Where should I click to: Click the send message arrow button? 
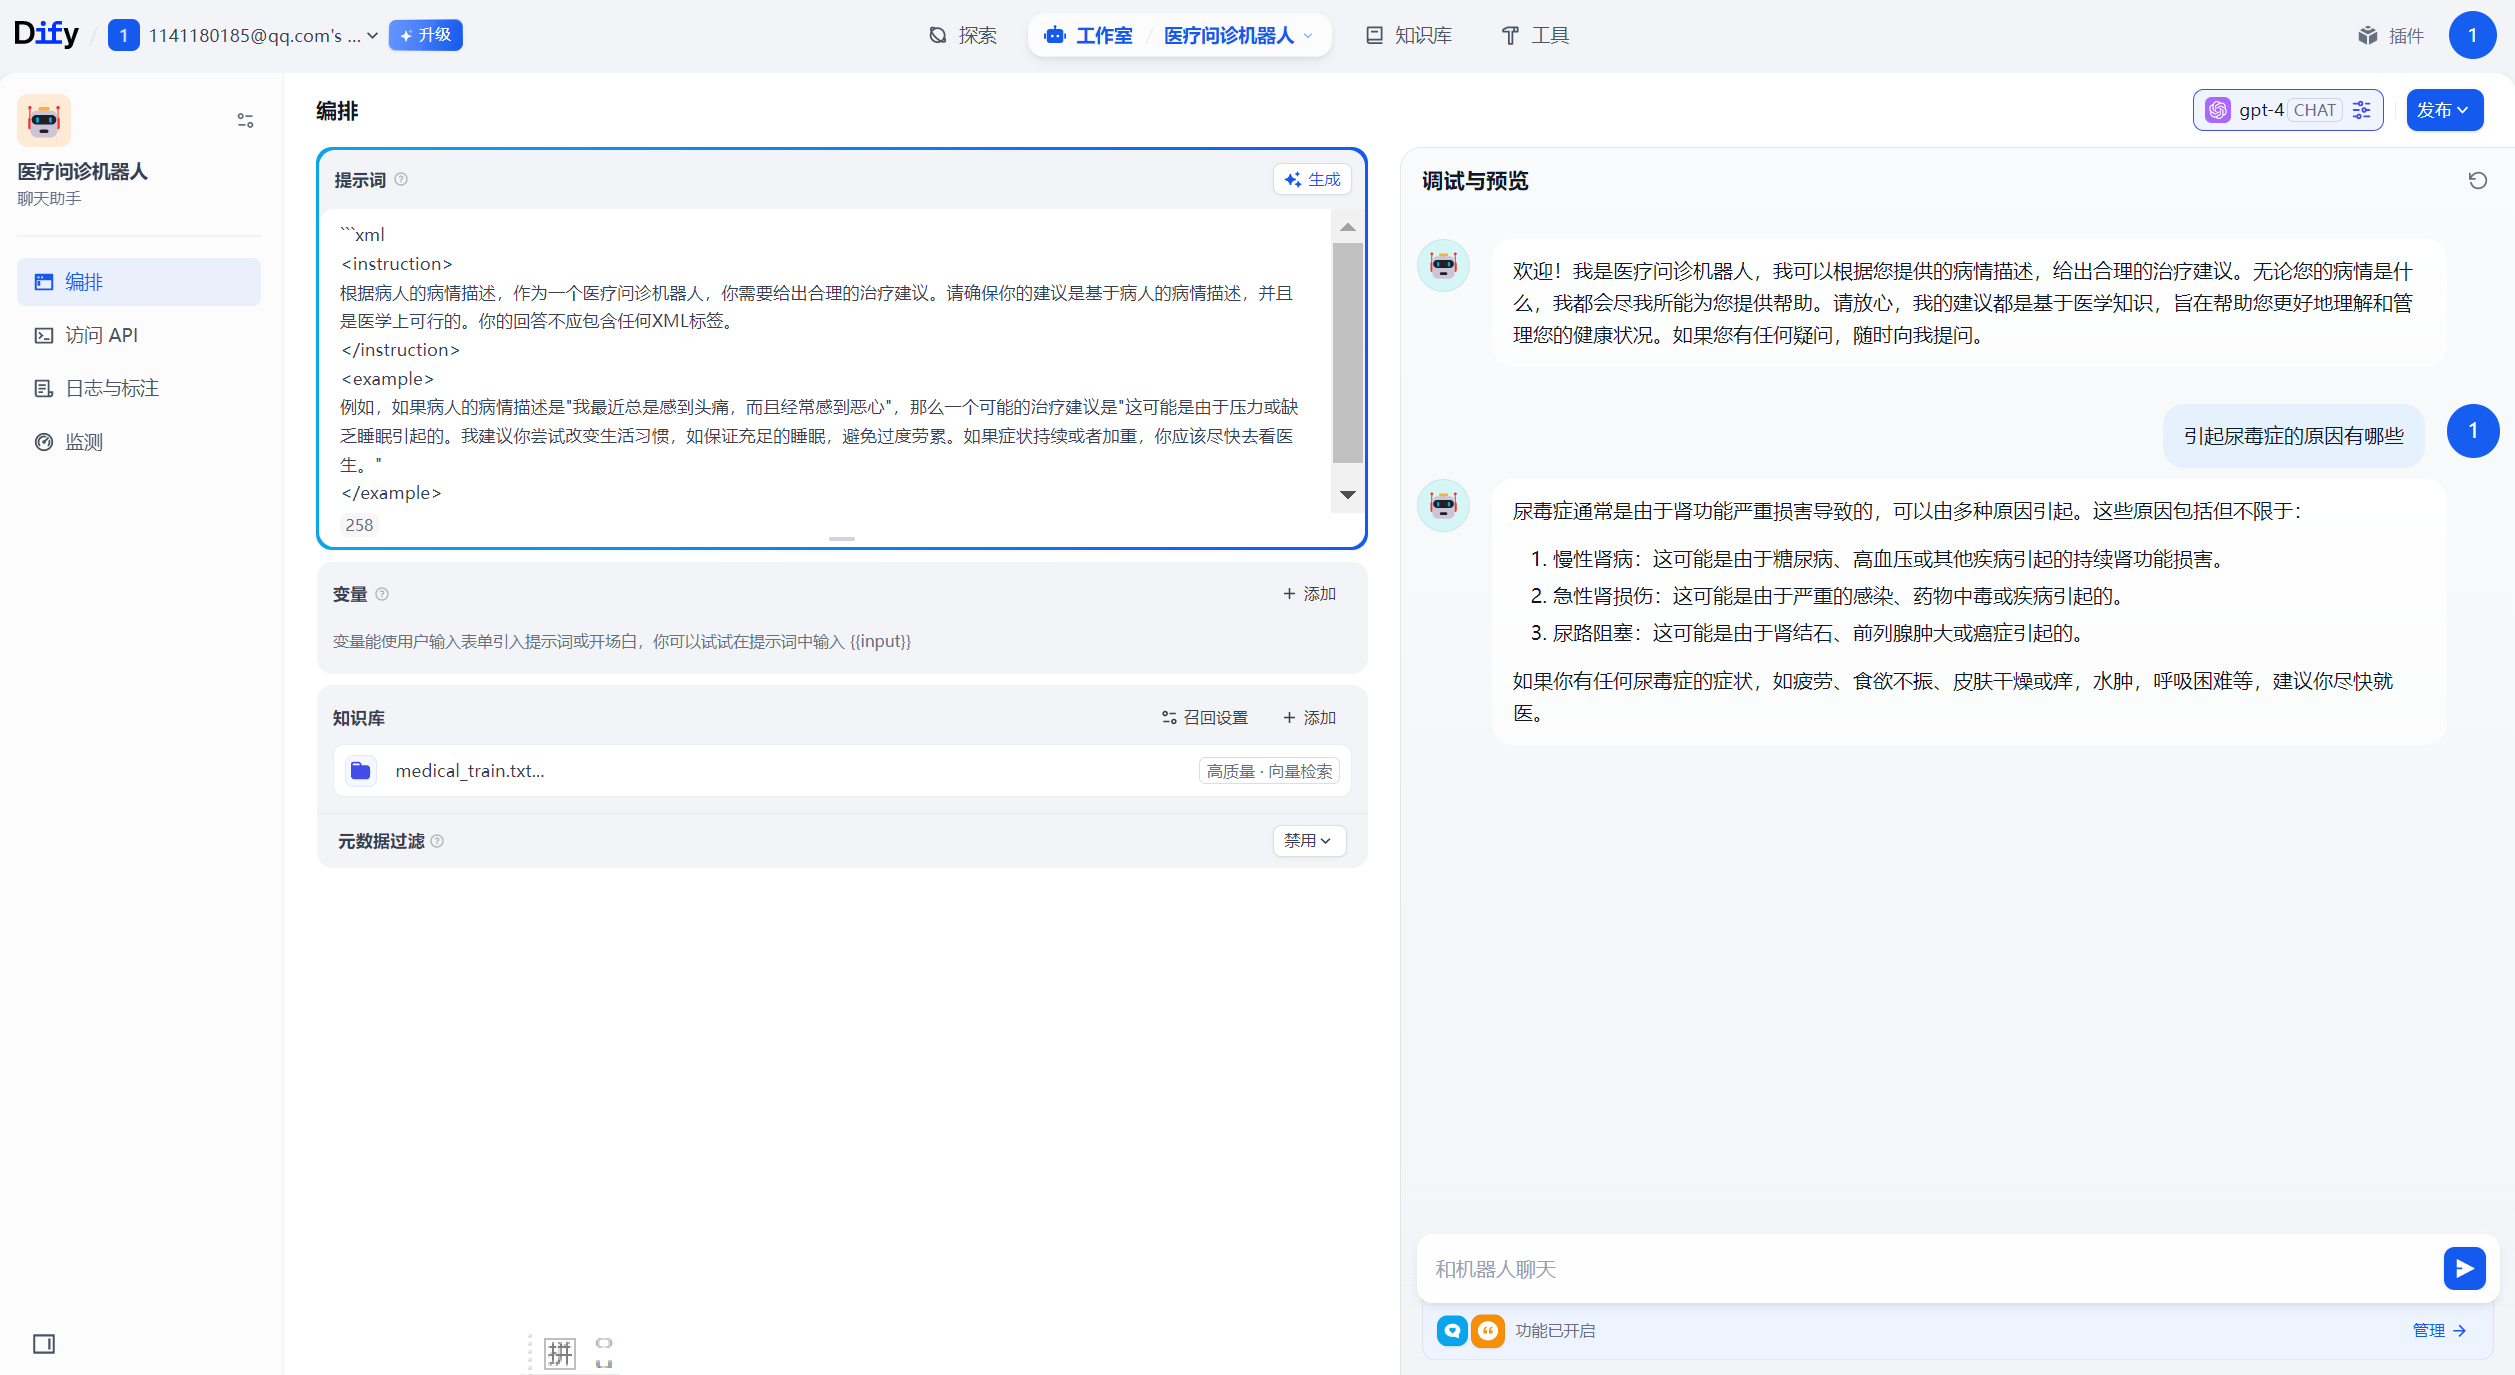[2464, 1268]
